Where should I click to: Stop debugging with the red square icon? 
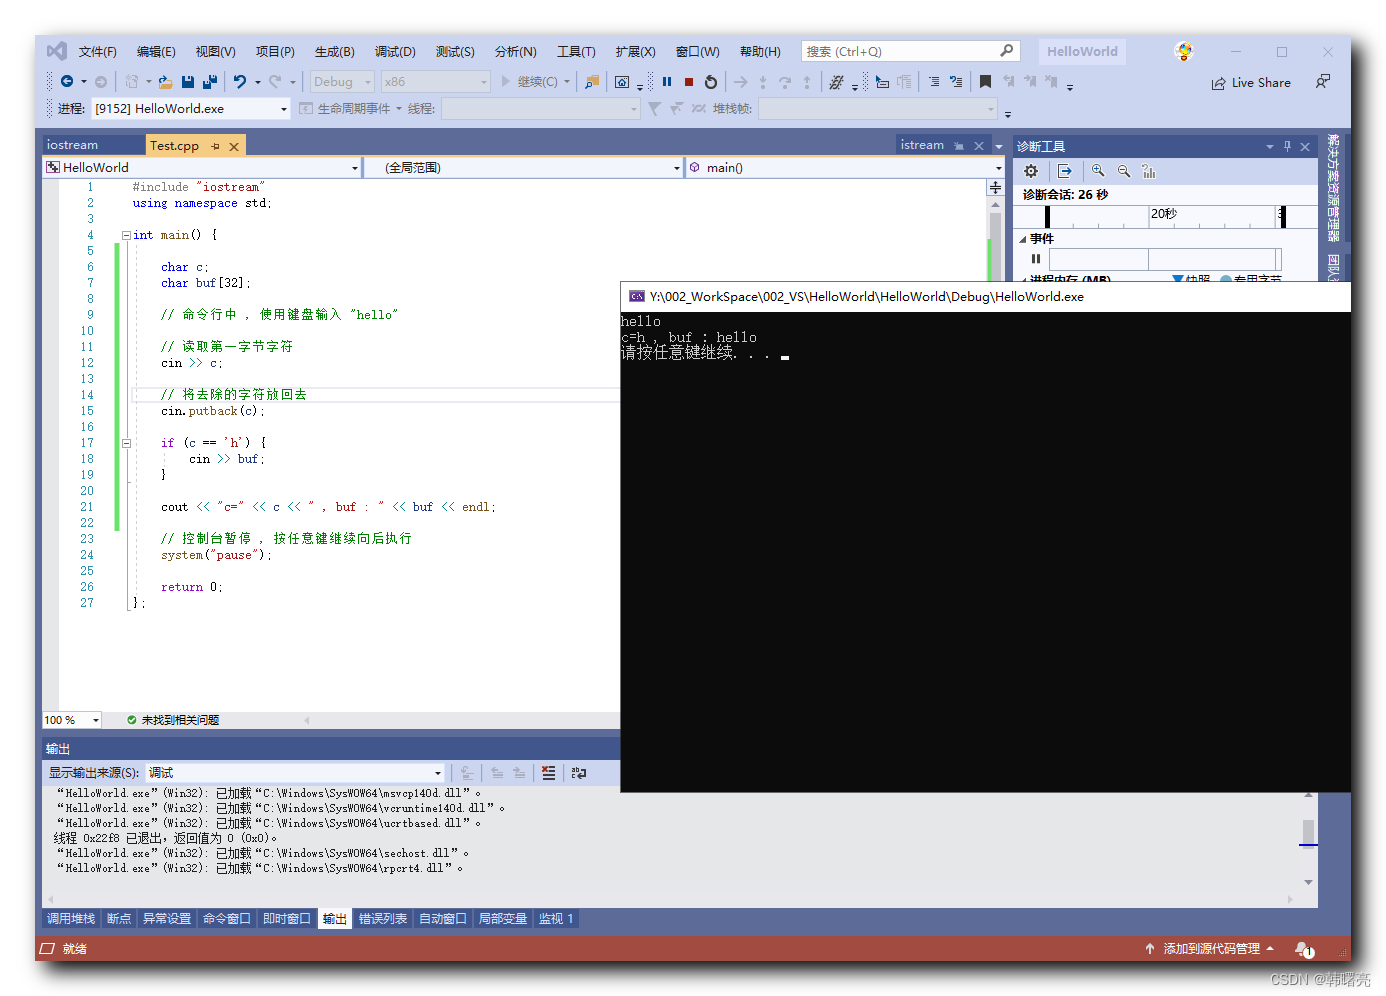[x=689, y=82]
